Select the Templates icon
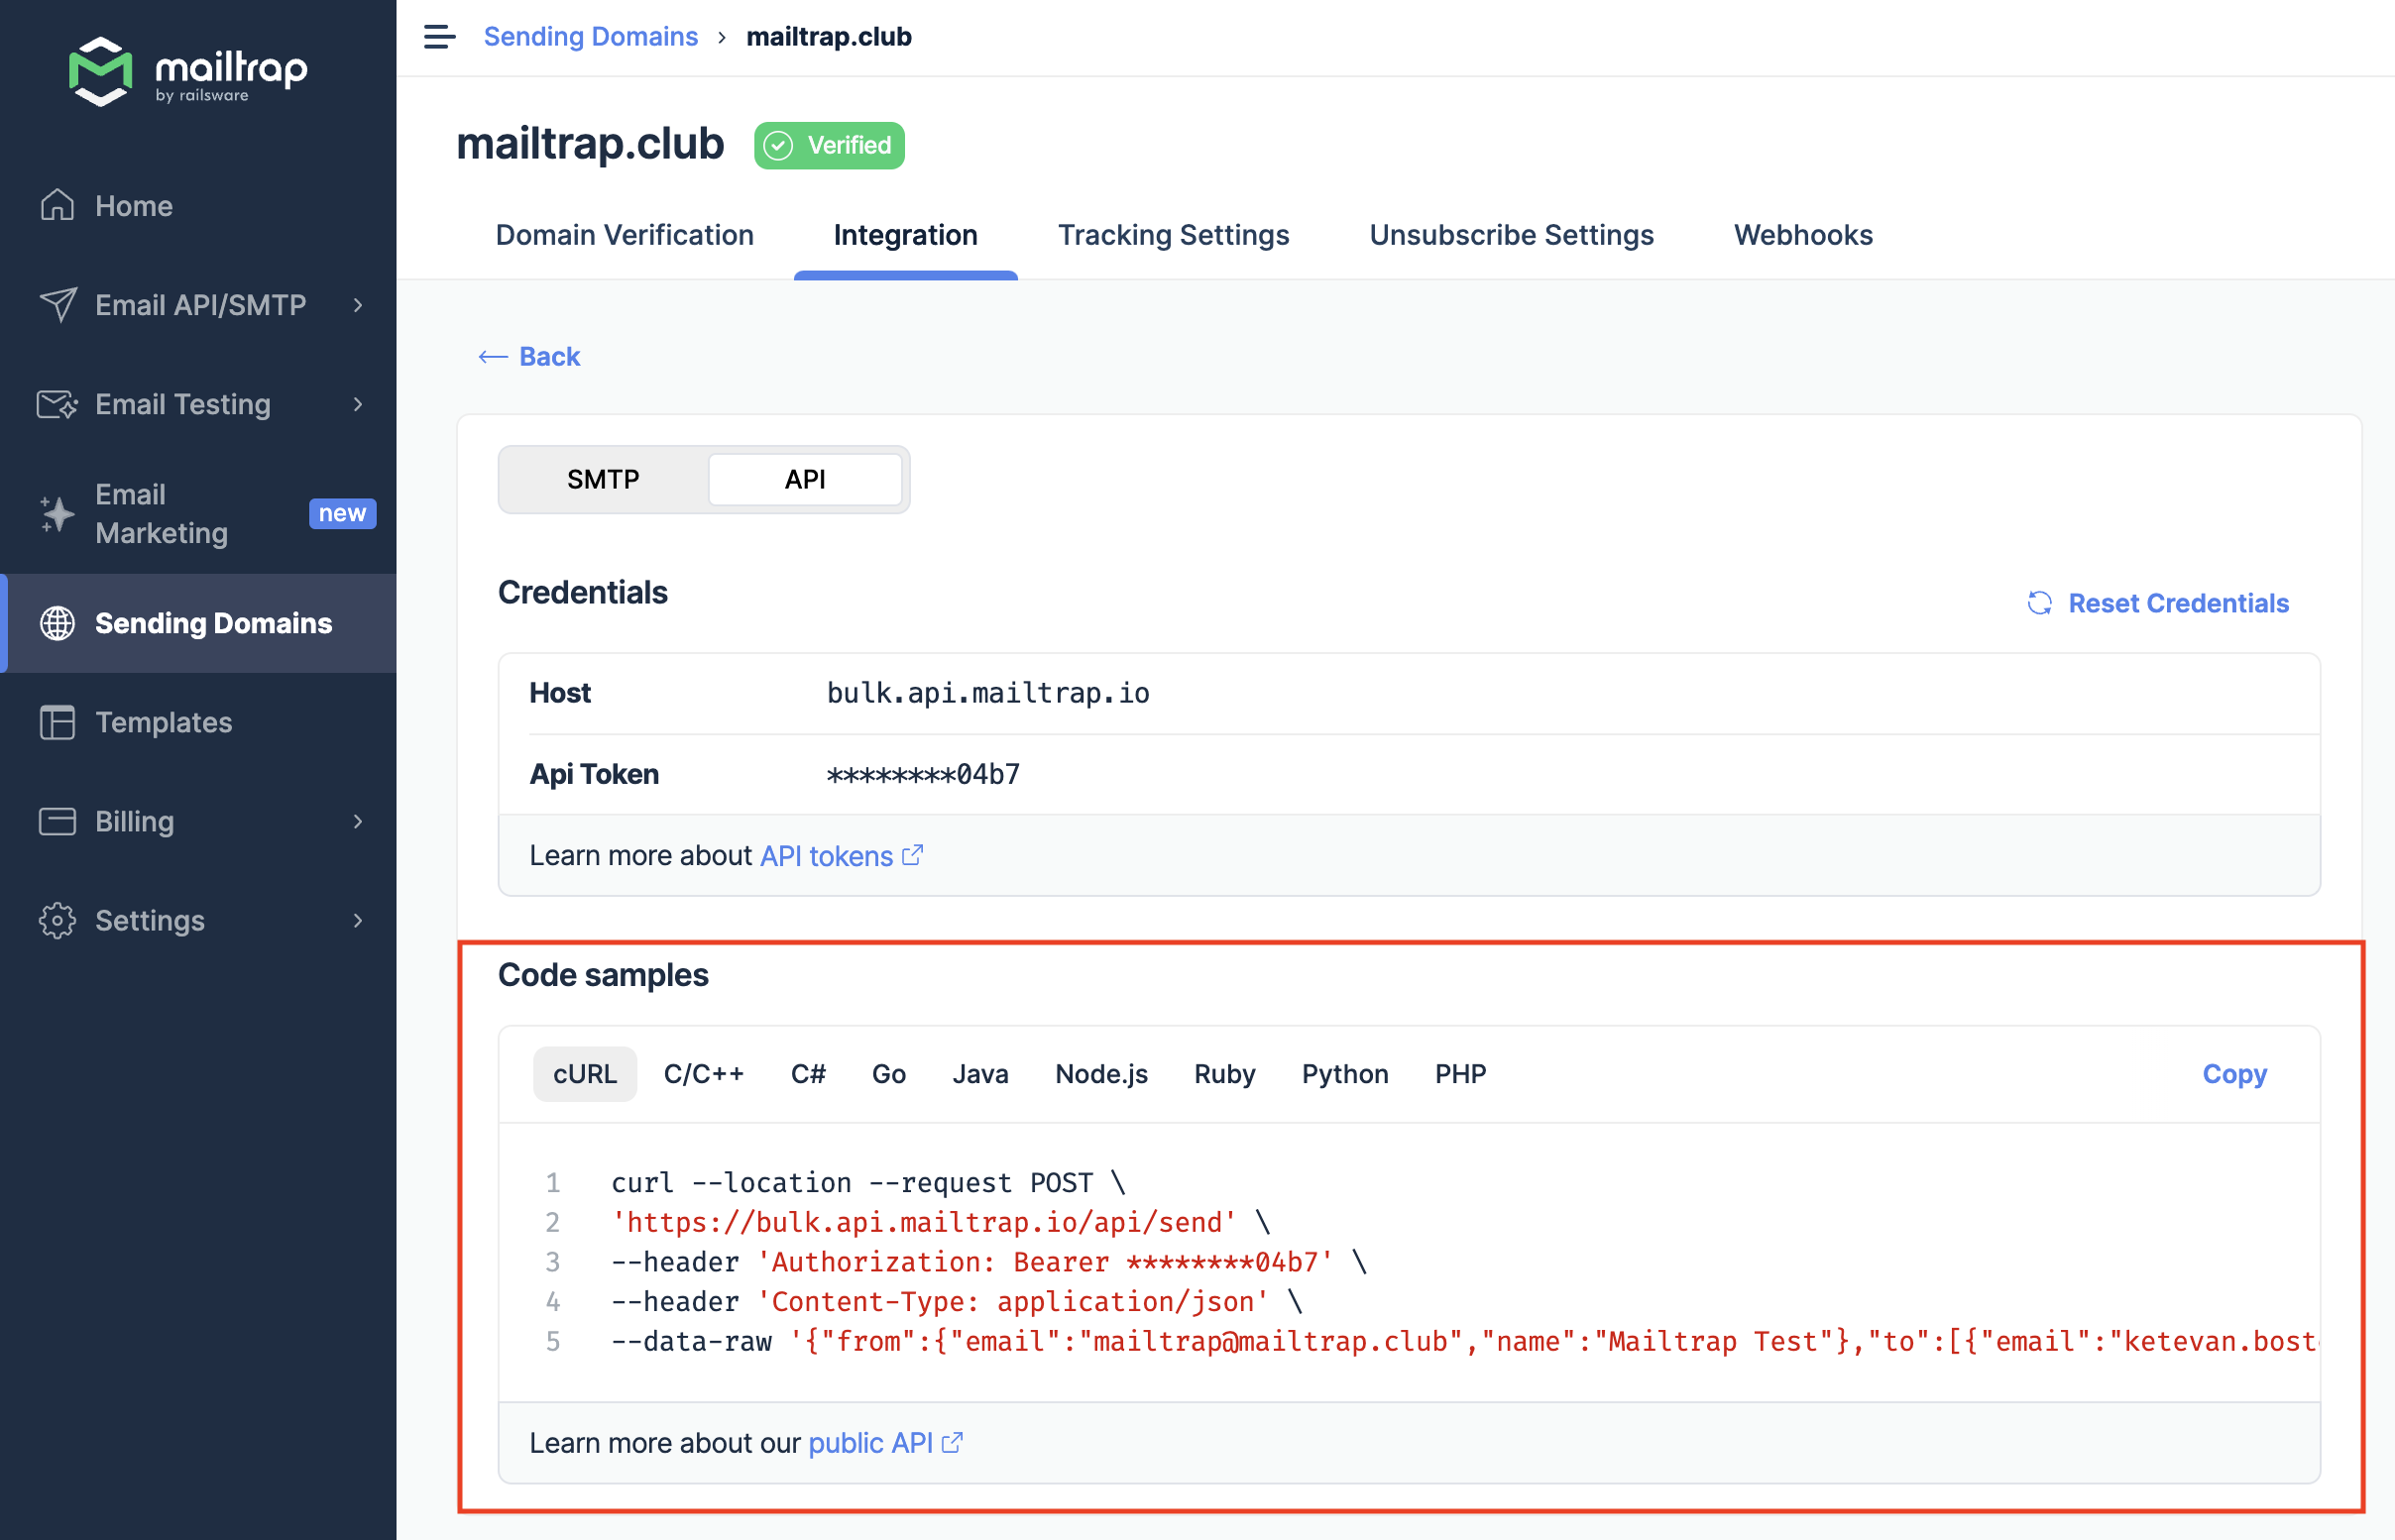The image size is (2395, 1540). 57,722
